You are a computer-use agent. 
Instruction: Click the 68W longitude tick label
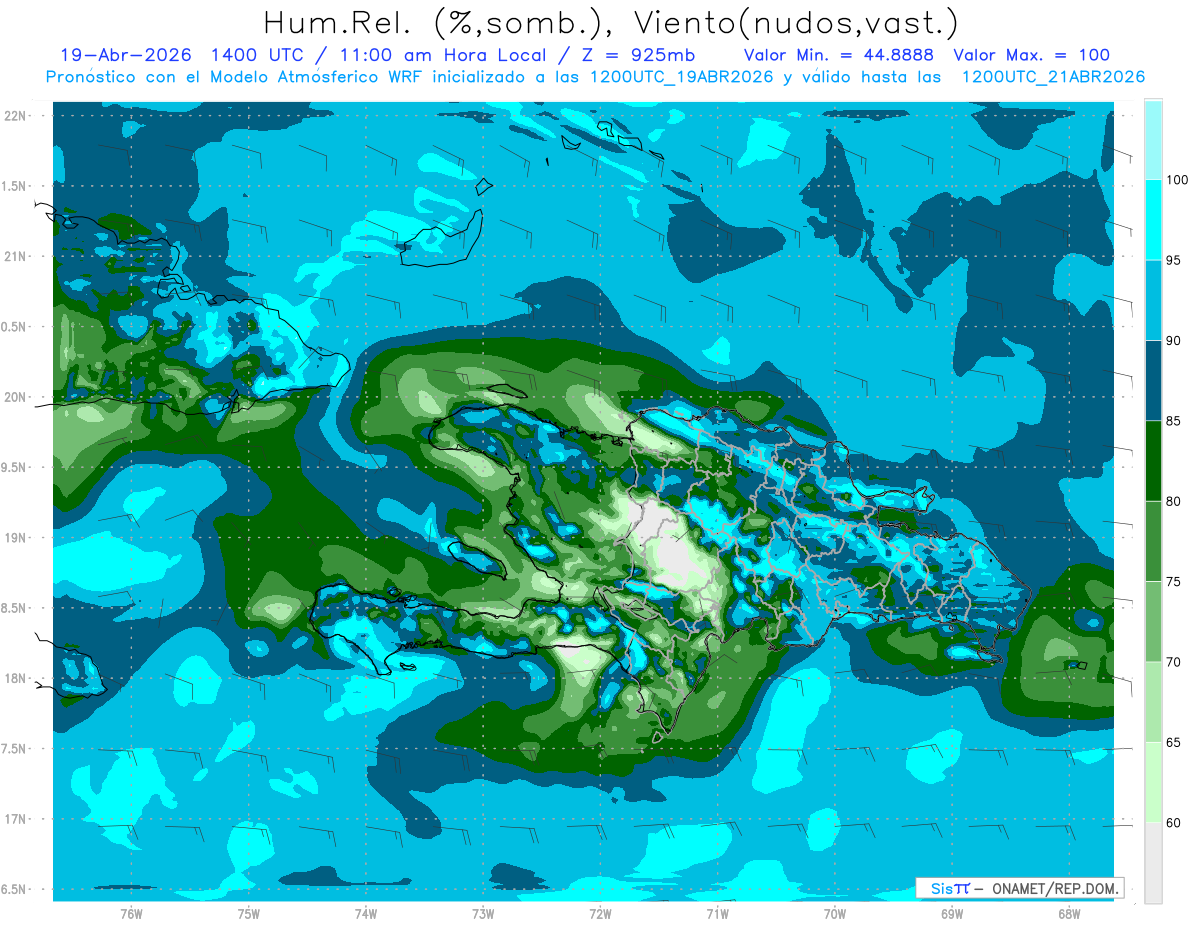click(x=1069, y=913)
